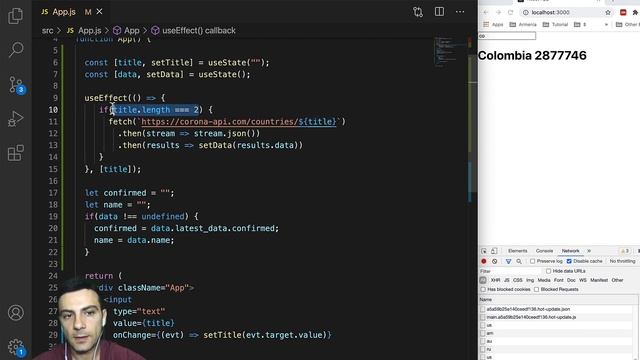Filter network requests by Manifest

click(599, 280)
